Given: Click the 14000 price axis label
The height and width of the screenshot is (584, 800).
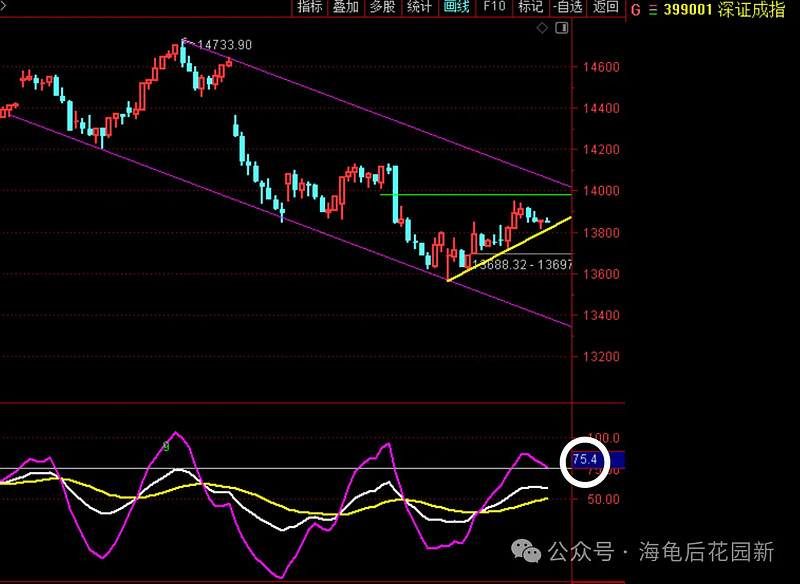Looking at the screenshot, I should 601,191.
